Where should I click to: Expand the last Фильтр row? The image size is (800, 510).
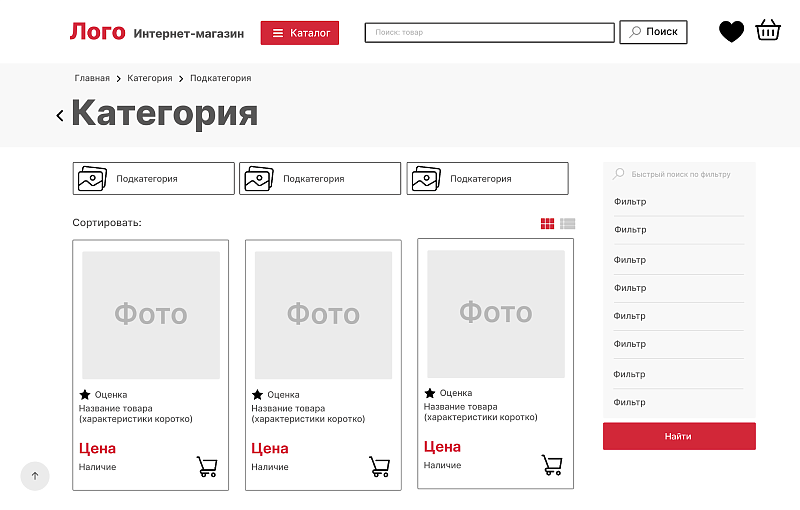678,402
